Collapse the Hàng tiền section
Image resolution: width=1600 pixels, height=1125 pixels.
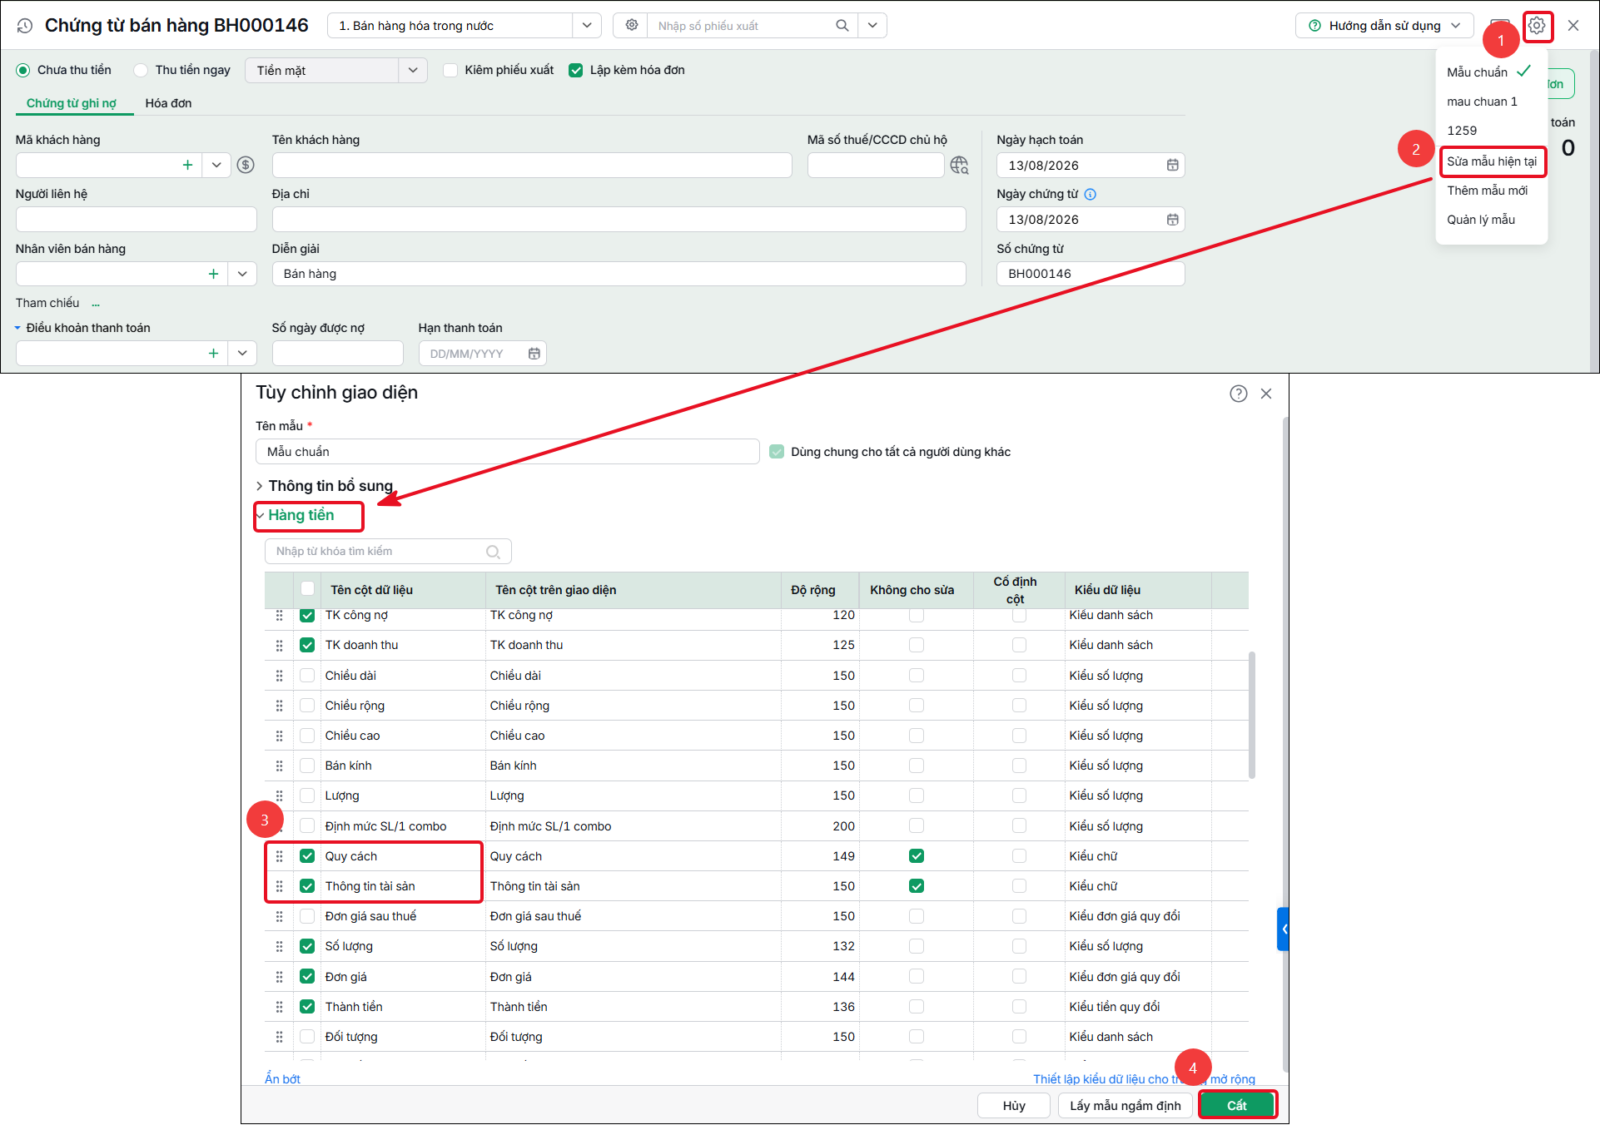point(295,515)
